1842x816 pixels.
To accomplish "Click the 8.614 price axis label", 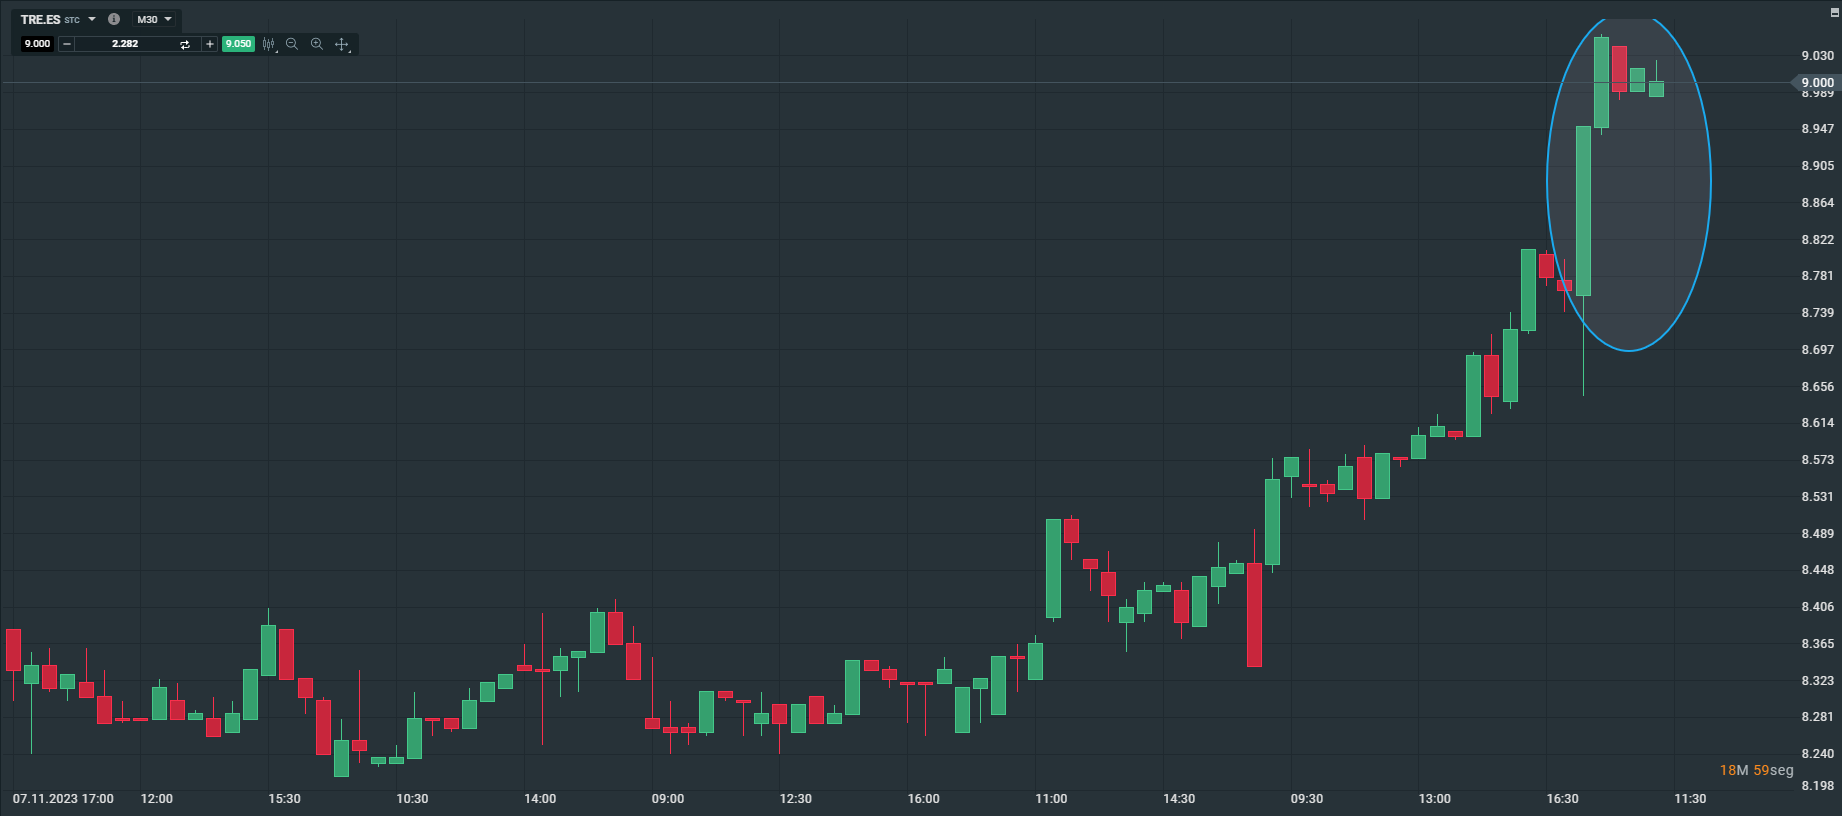I will tap(1817, 423).
